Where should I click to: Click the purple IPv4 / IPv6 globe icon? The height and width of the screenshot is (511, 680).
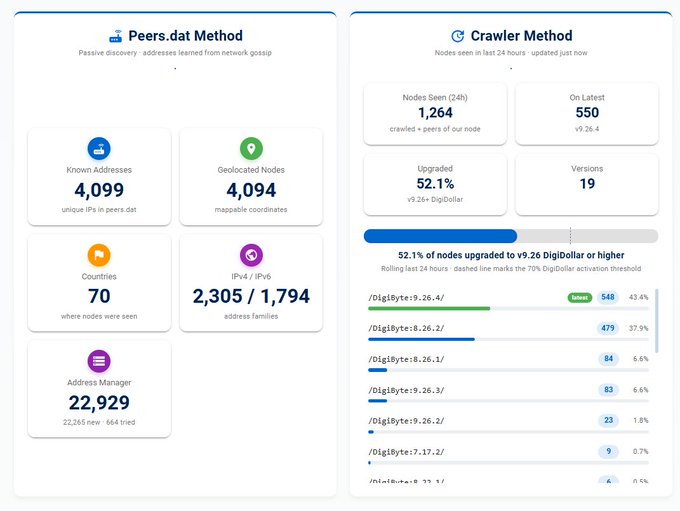251,255
